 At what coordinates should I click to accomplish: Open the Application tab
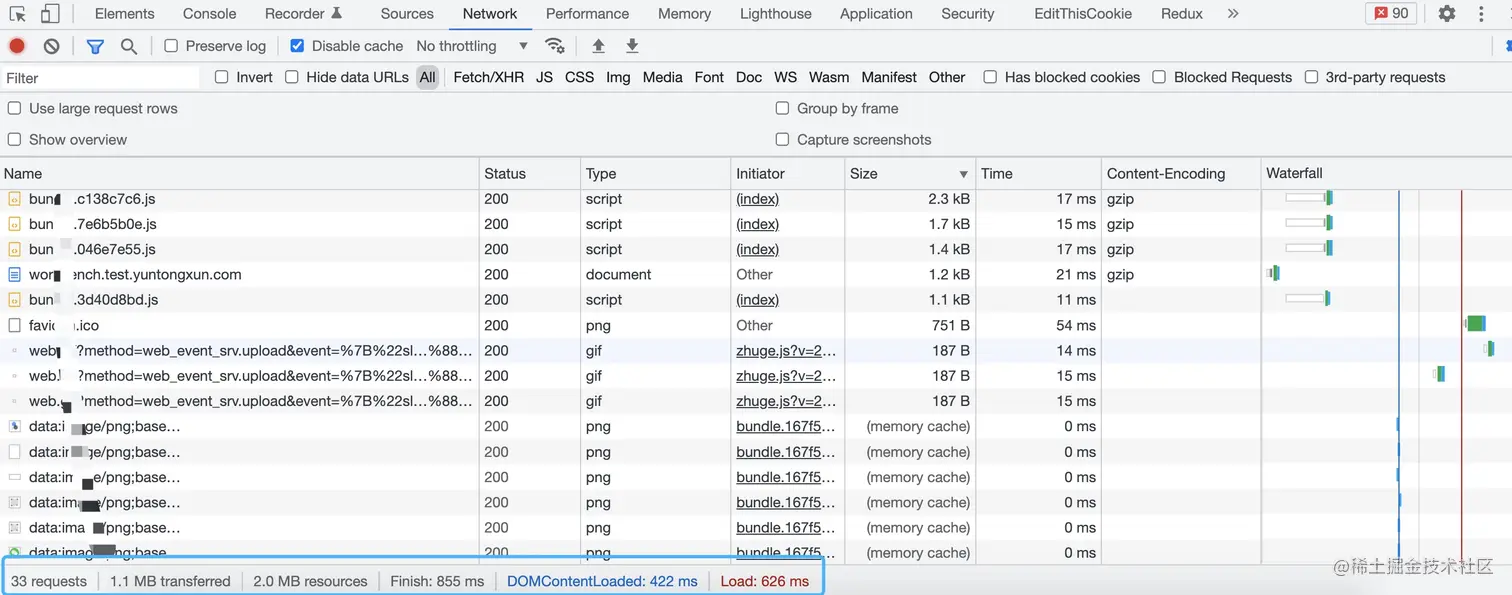(876, 14)
